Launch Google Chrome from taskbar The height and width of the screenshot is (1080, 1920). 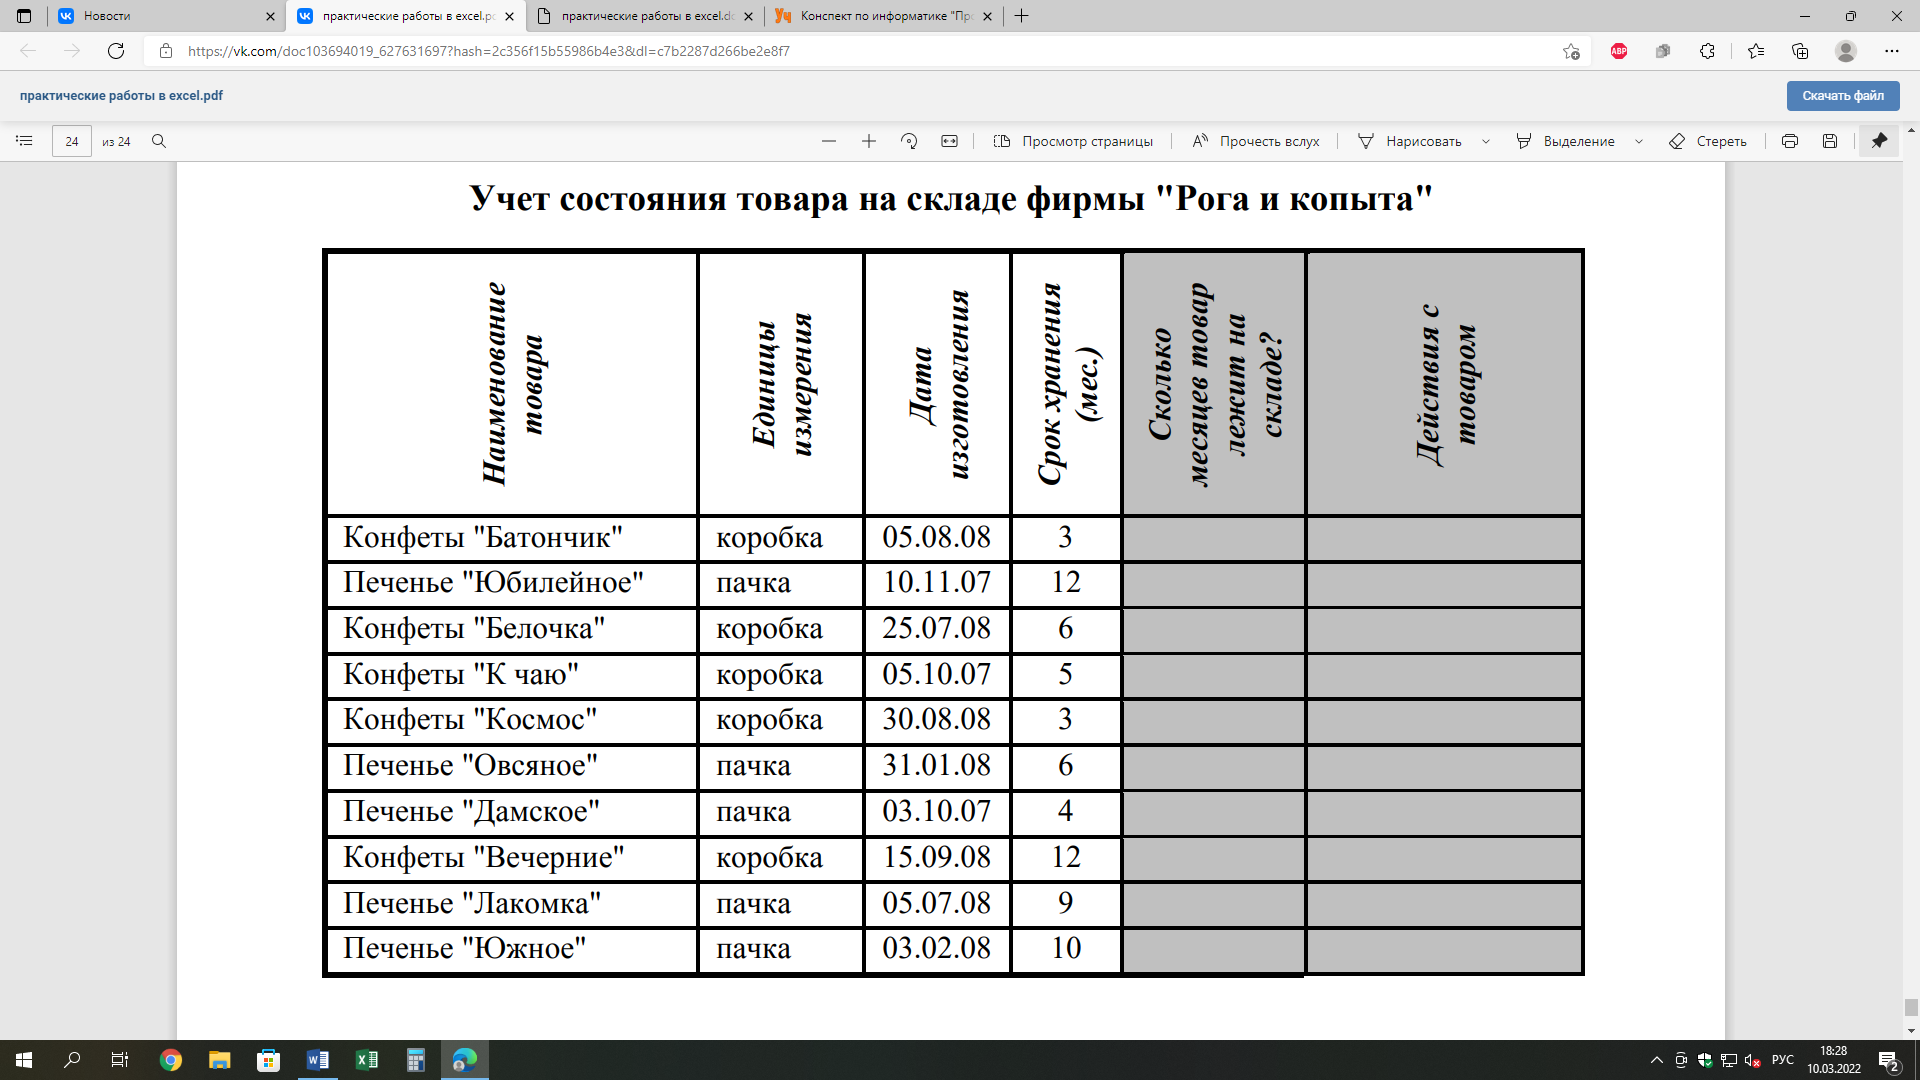click(x=171, y=1060)
